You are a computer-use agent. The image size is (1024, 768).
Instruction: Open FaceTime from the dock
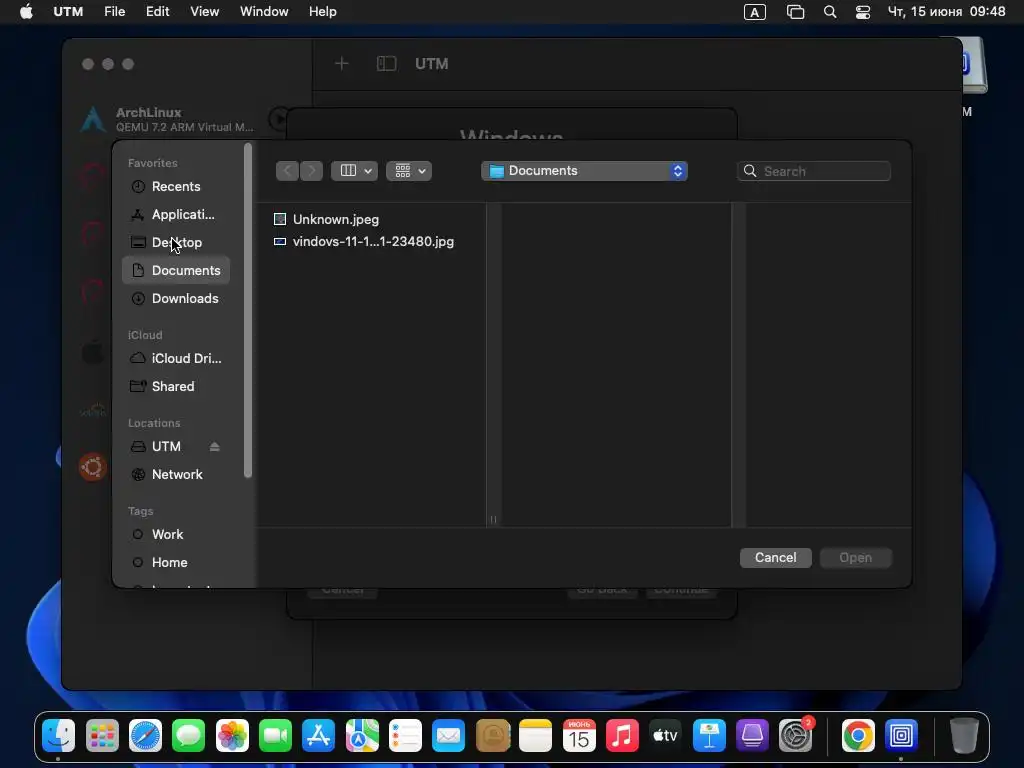(276, 736)
